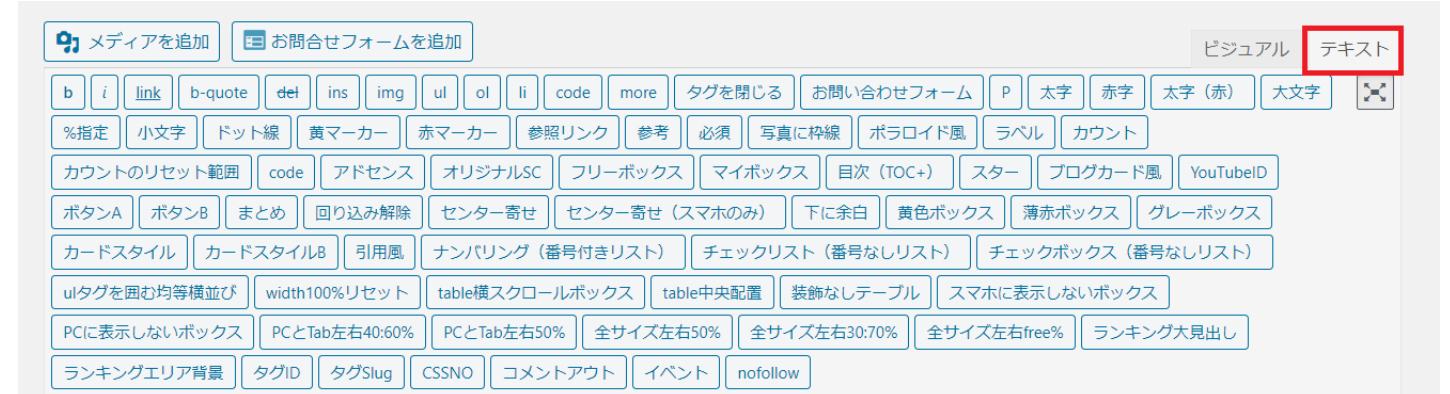Insert image using img button
Viewport: 1450px width, 394px height.
point(390,93)
